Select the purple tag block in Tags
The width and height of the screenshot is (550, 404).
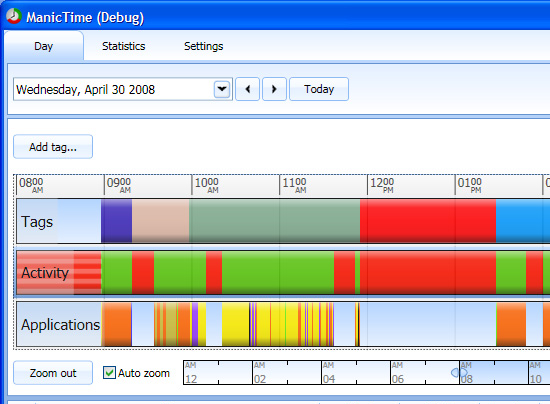click(x=116, y=221)
